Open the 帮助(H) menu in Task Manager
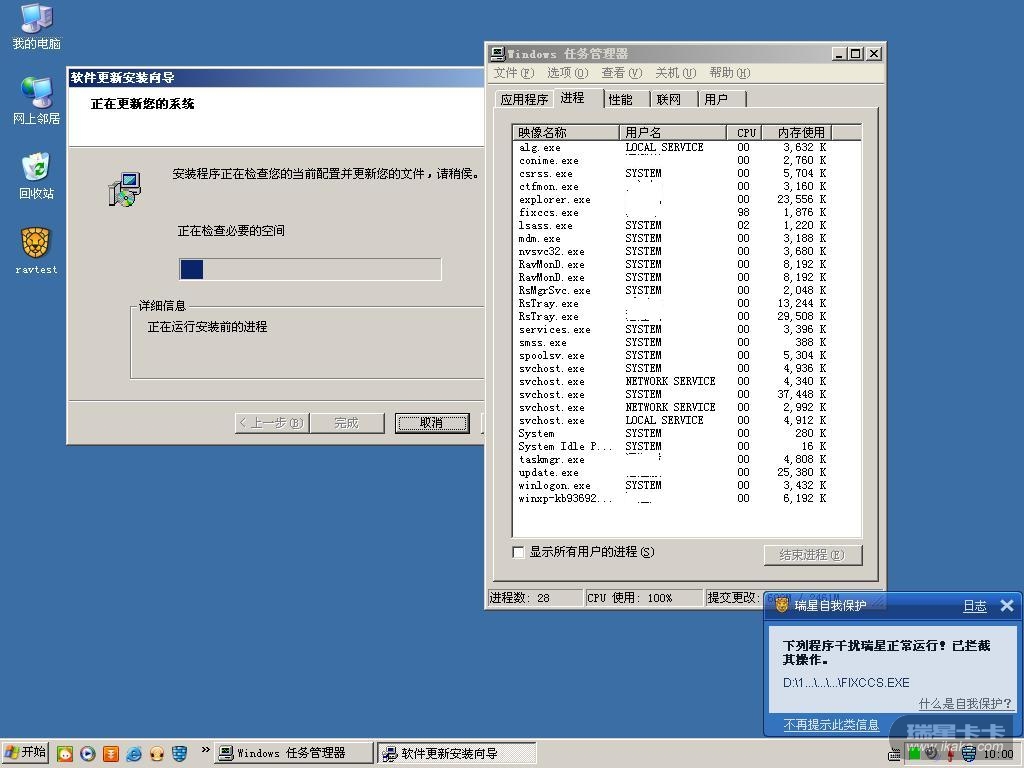Viewport: 1024px width, 768px height. coord(730,73)
